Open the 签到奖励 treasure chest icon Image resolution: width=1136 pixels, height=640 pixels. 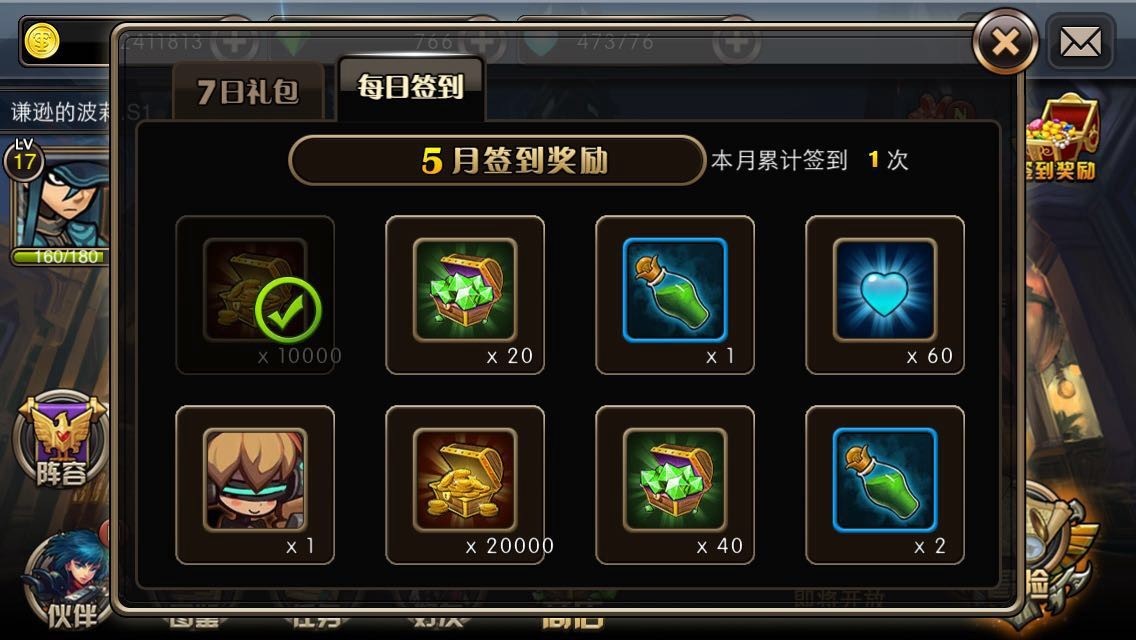[1061, 138]
